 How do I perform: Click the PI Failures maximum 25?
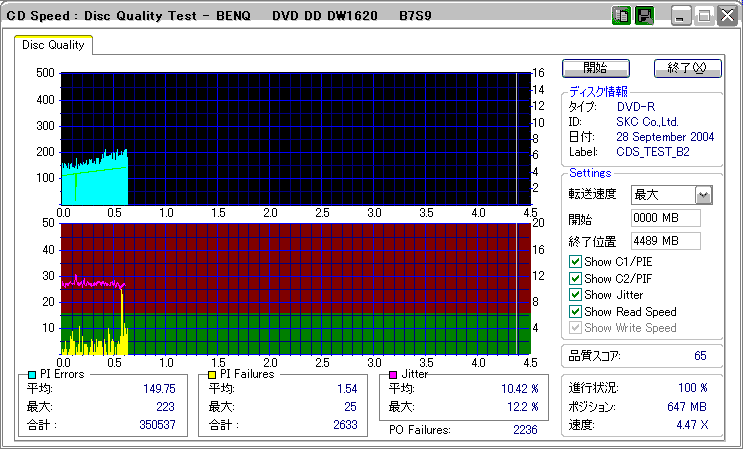point(350,407)
